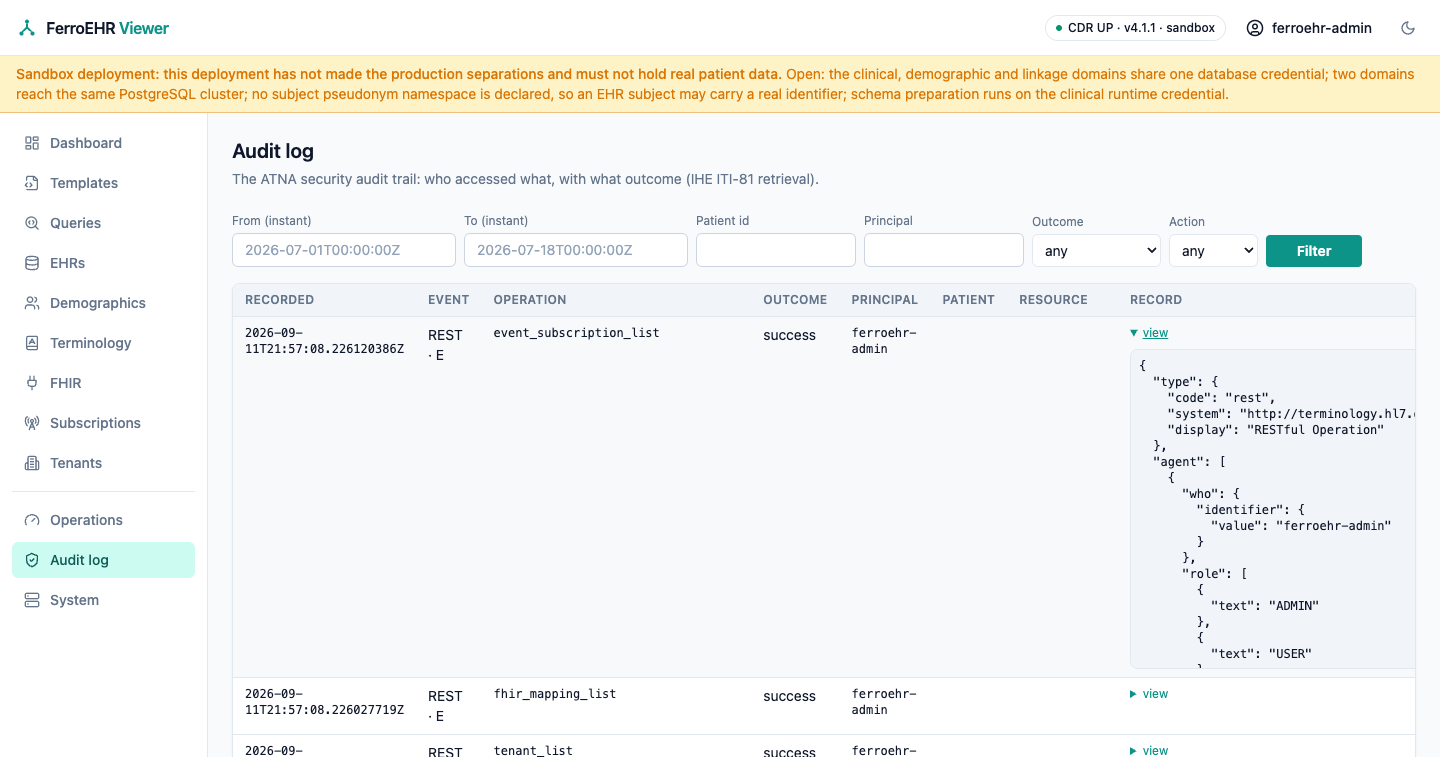Click the Queries search icon in the sidebar
1440x757 pixels.
32,223
